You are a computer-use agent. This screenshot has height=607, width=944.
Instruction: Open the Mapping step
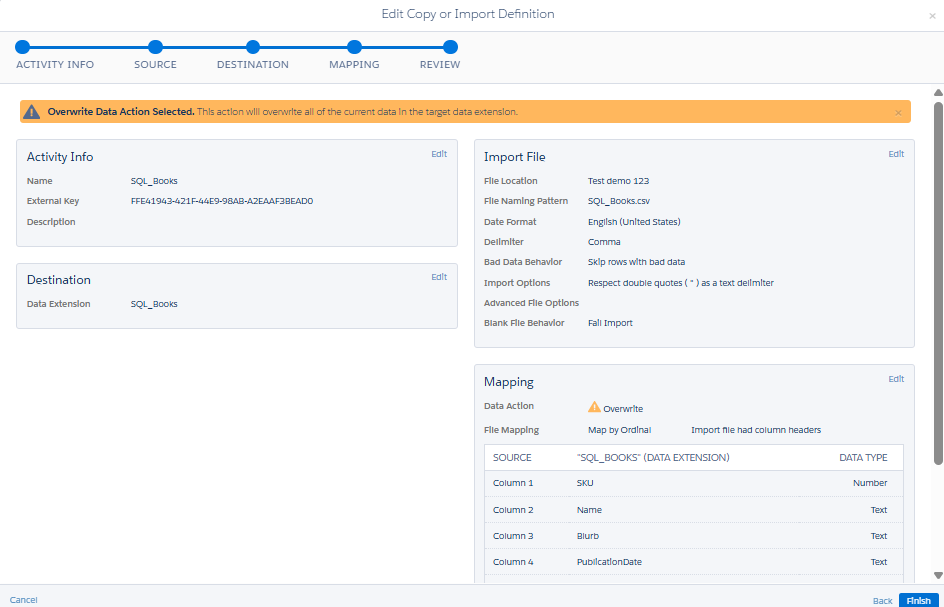354,47
